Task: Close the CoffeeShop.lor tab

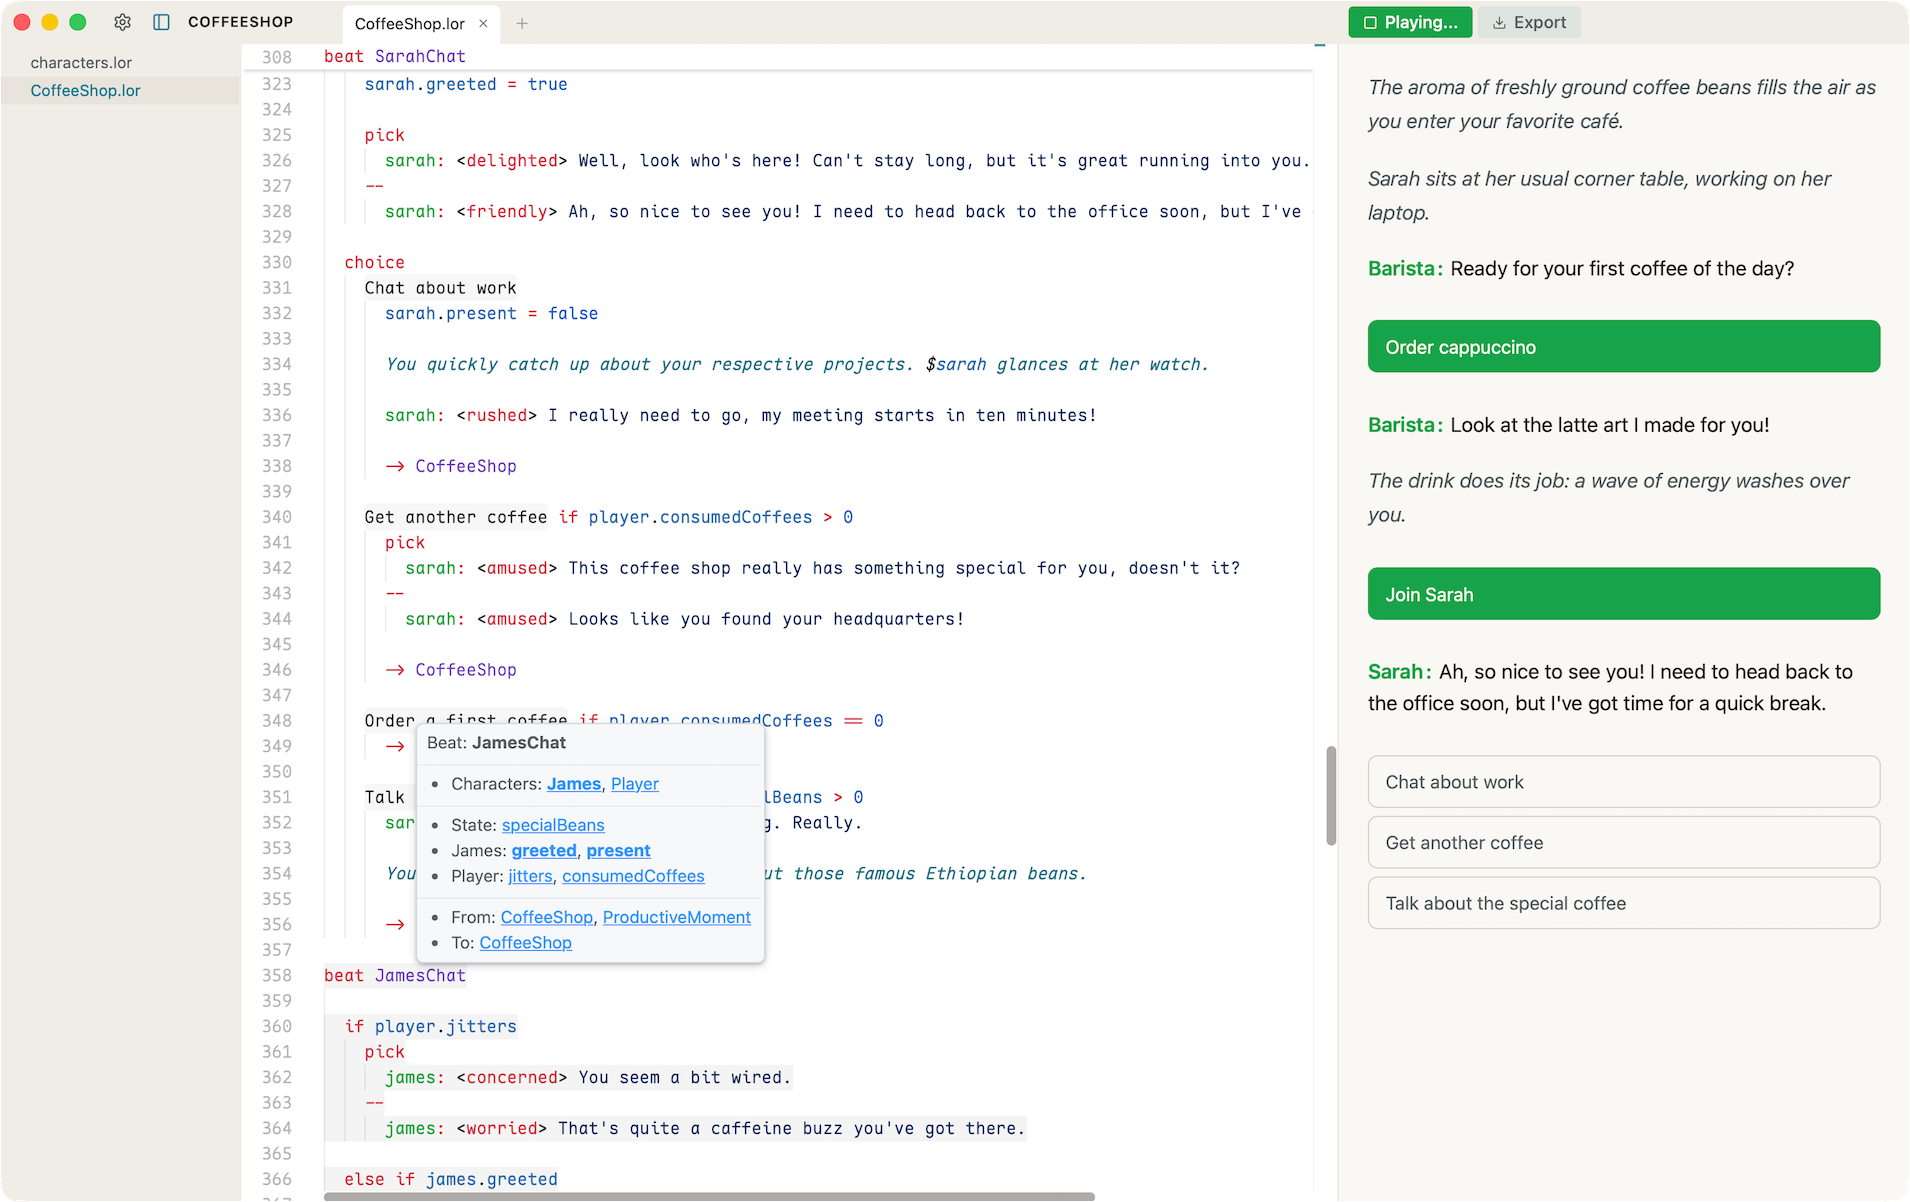Action: [x=483, y=23]
